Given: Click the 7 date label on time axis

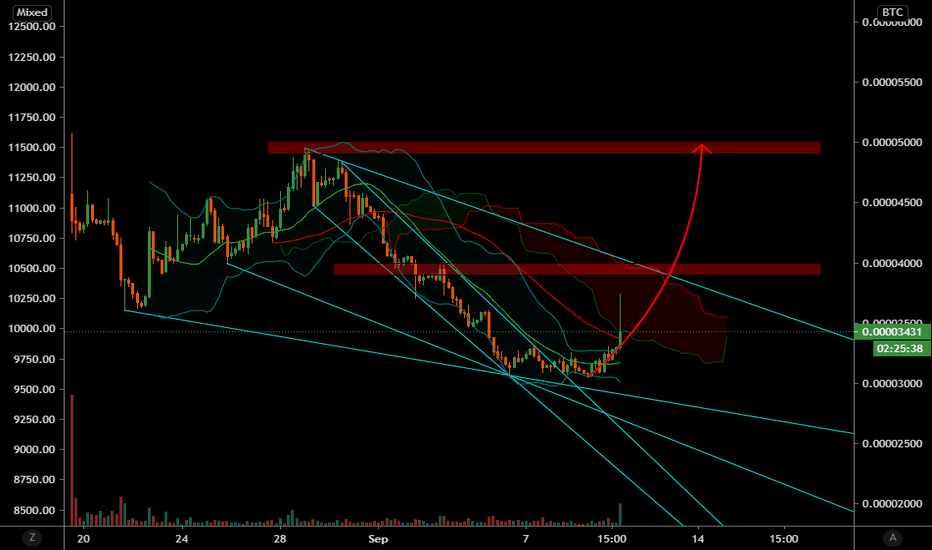Looking at the screenshot, I should click(x=525, y=539).
